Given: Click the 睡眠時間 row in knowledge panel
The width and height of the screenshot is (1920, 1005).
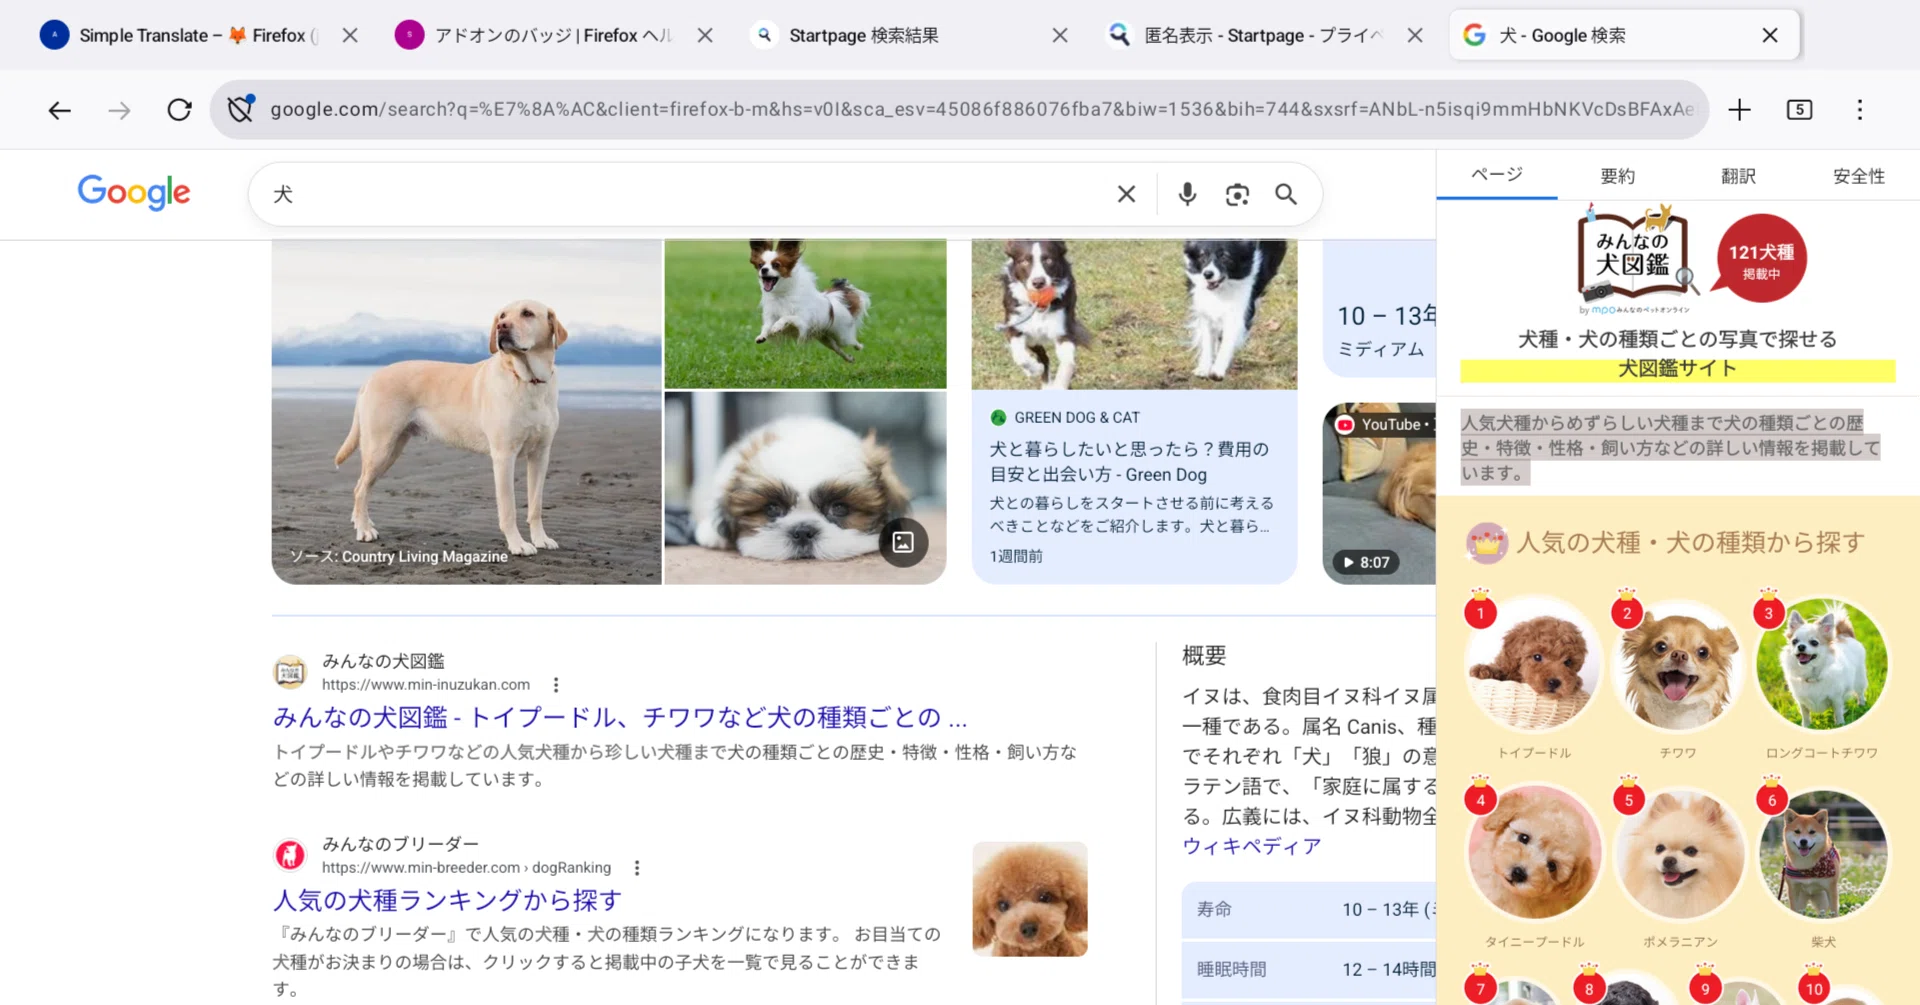Looking at the screenshot, I should click(x=1308, y=969).
